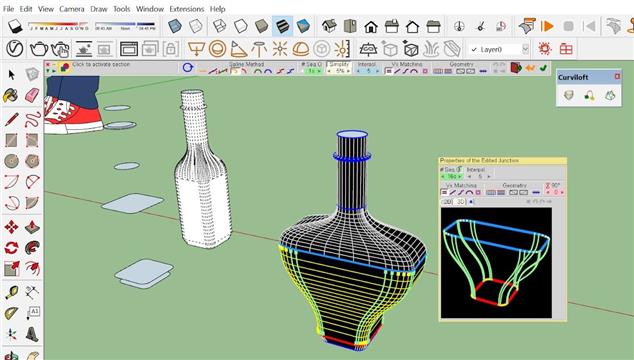Select the Push/Pull tool
The height and width of the screenshot is (360, 634).
(32, 227)
